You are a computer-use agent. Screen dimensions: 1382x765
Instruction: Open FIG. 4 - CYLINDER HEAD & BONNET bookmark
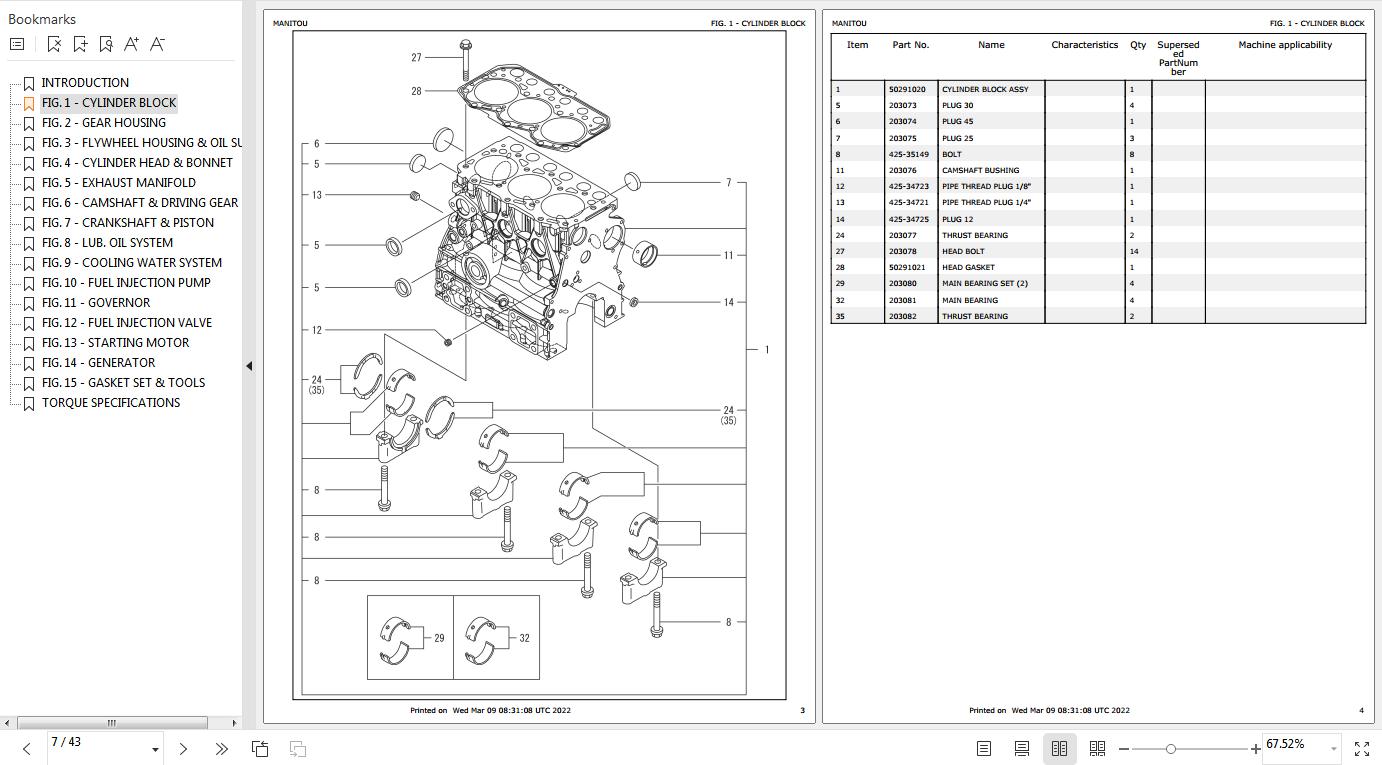137,163
